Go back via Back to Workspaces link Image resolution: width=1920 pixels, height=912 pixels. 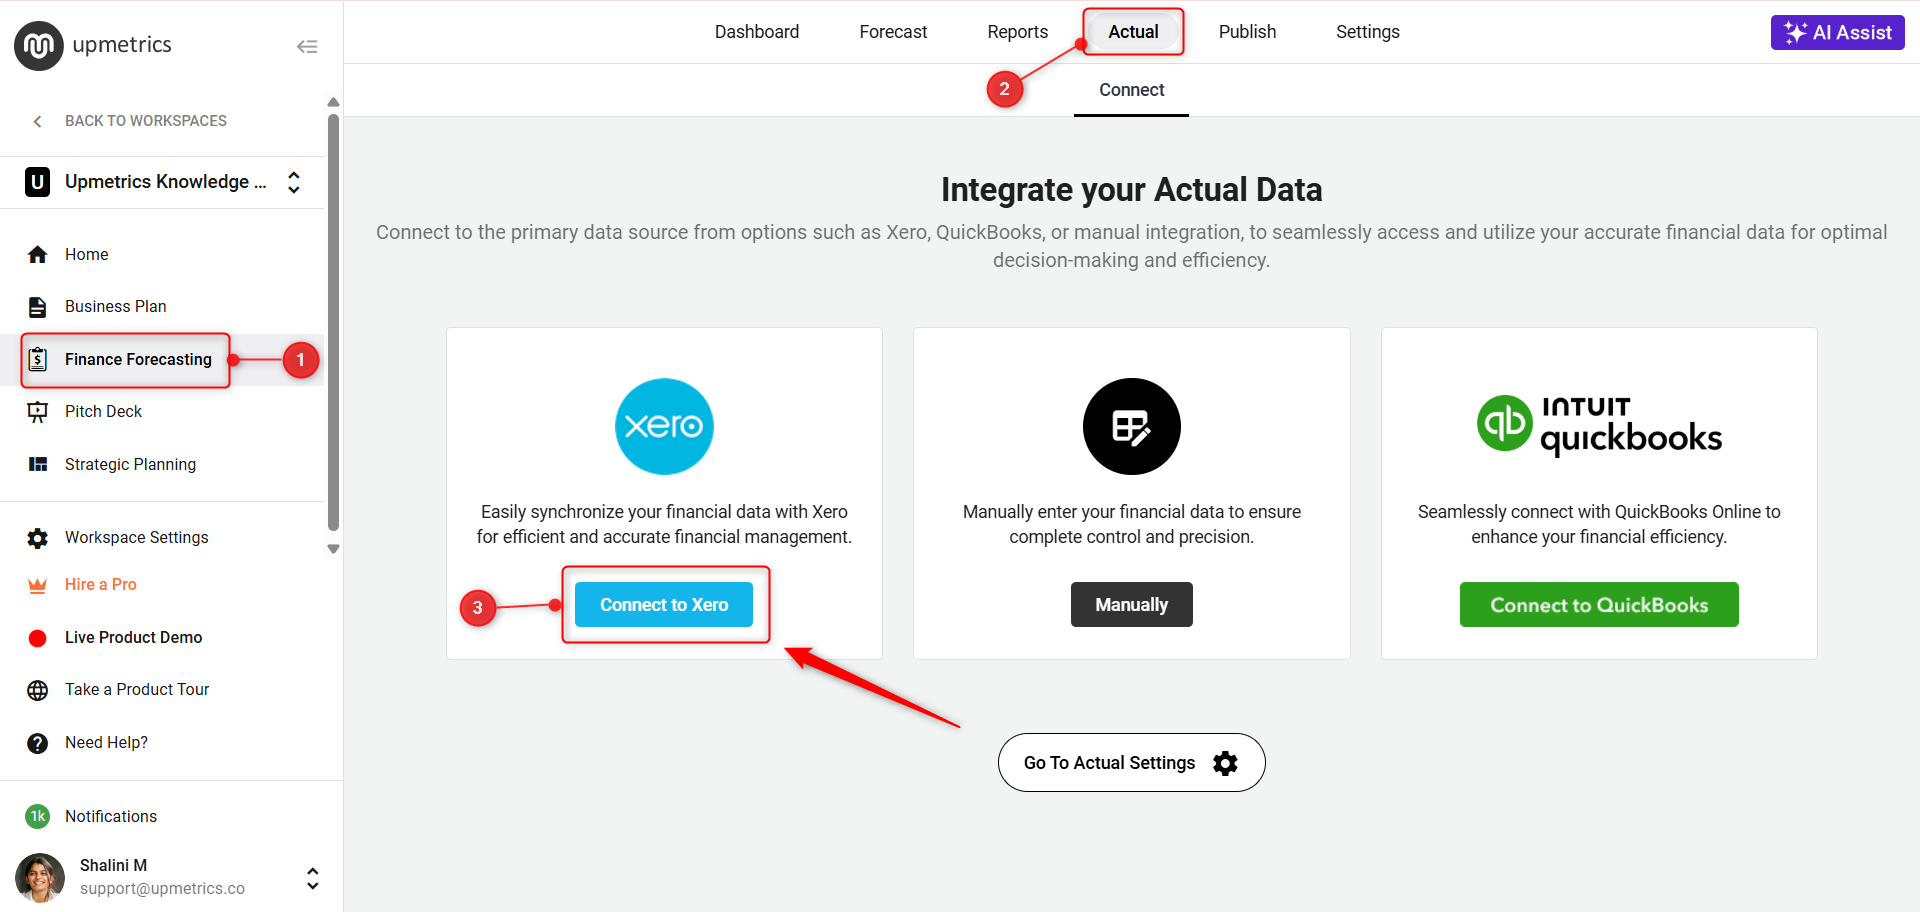click(x=146, y=121)
